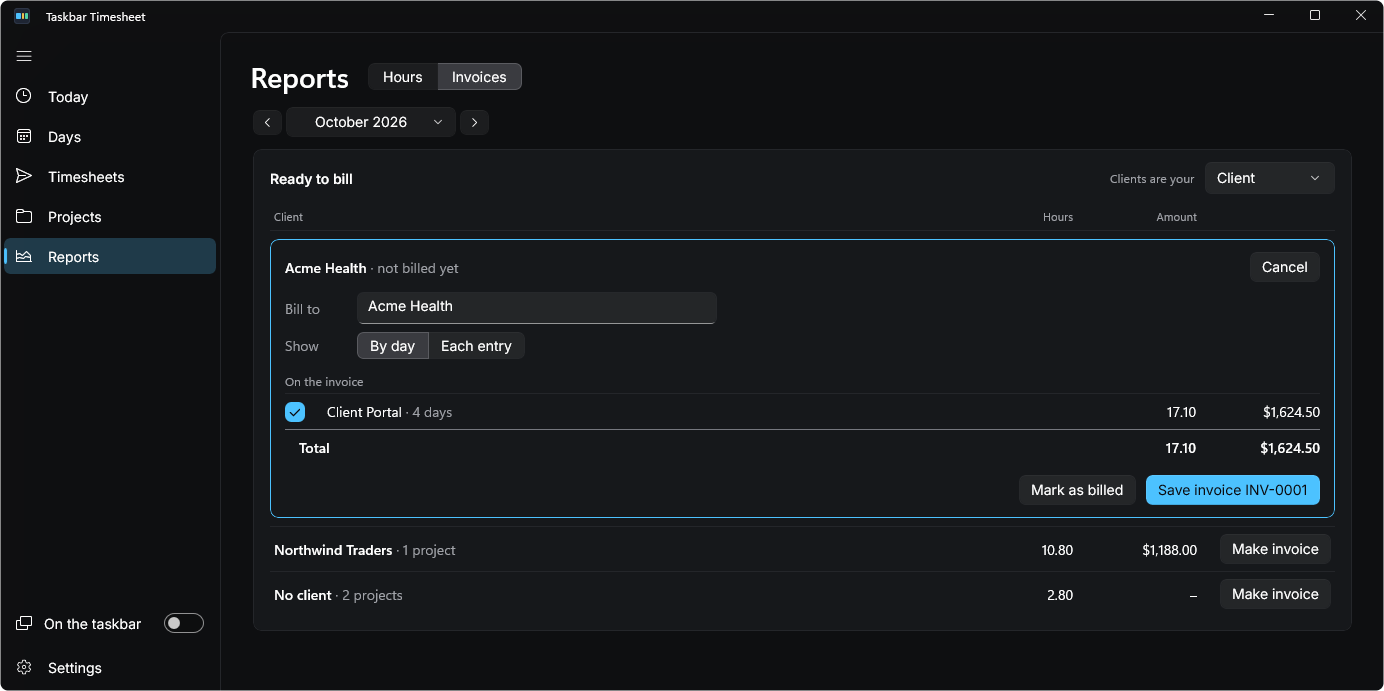Click the chart icon beside Reports
Screen dimensions: 1384x691
click(24, 257)
